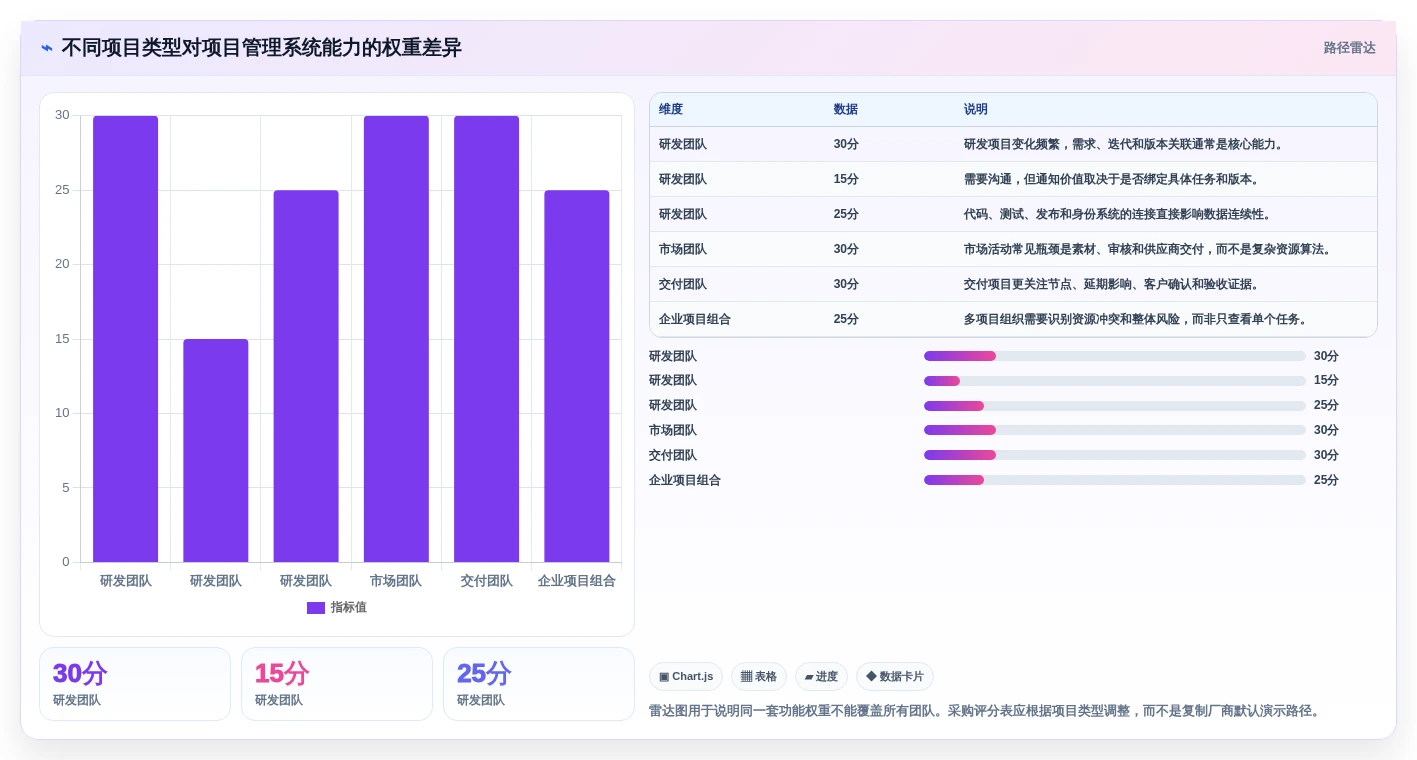
Task: Click the 企业项目组合 bar in the chart
Action: tap(577, 376)
